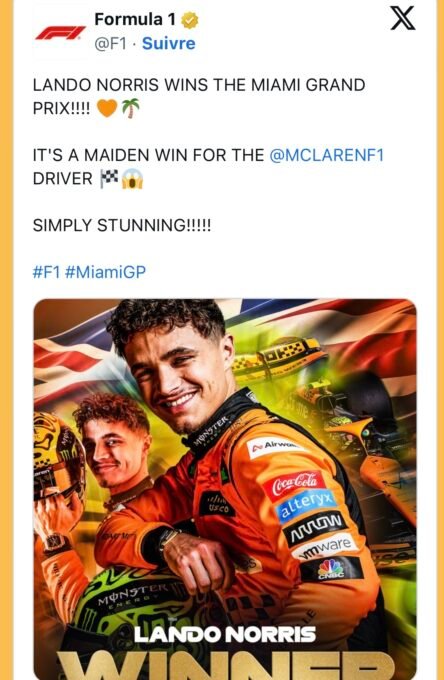This screenshot has width=444, height=680.
Task: Click the SIMPLY STUNNING tweet text
Action: click(122, 225)
